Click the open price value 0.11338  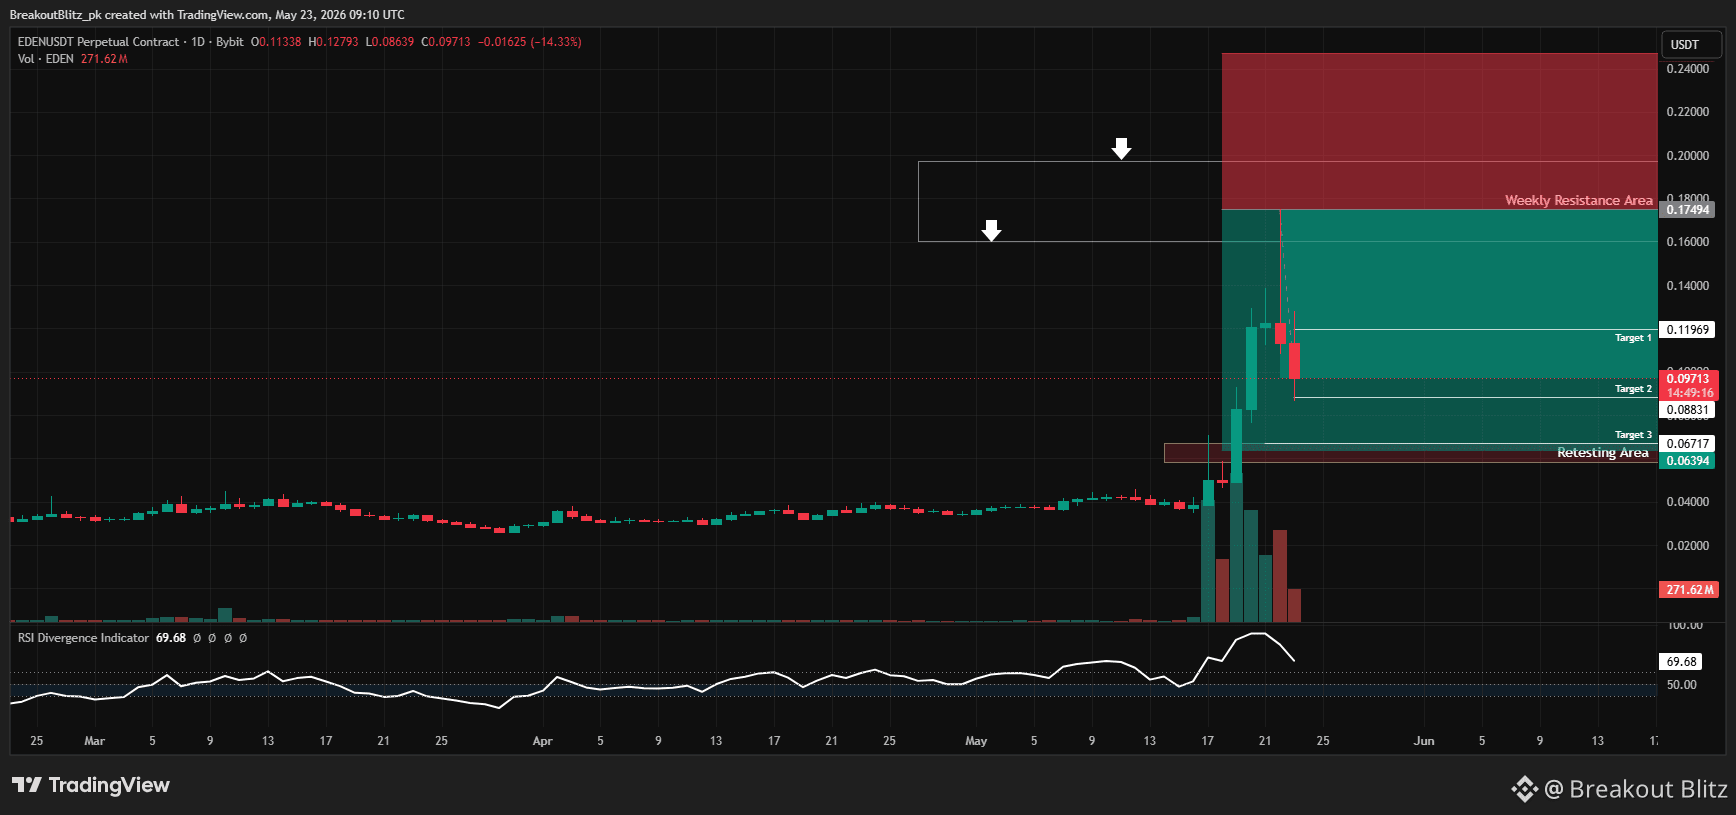[280, 42]
